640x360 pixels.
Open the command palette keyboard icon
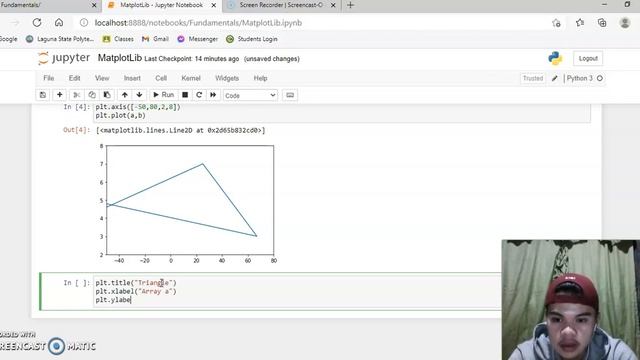click(x=290, y=95)
